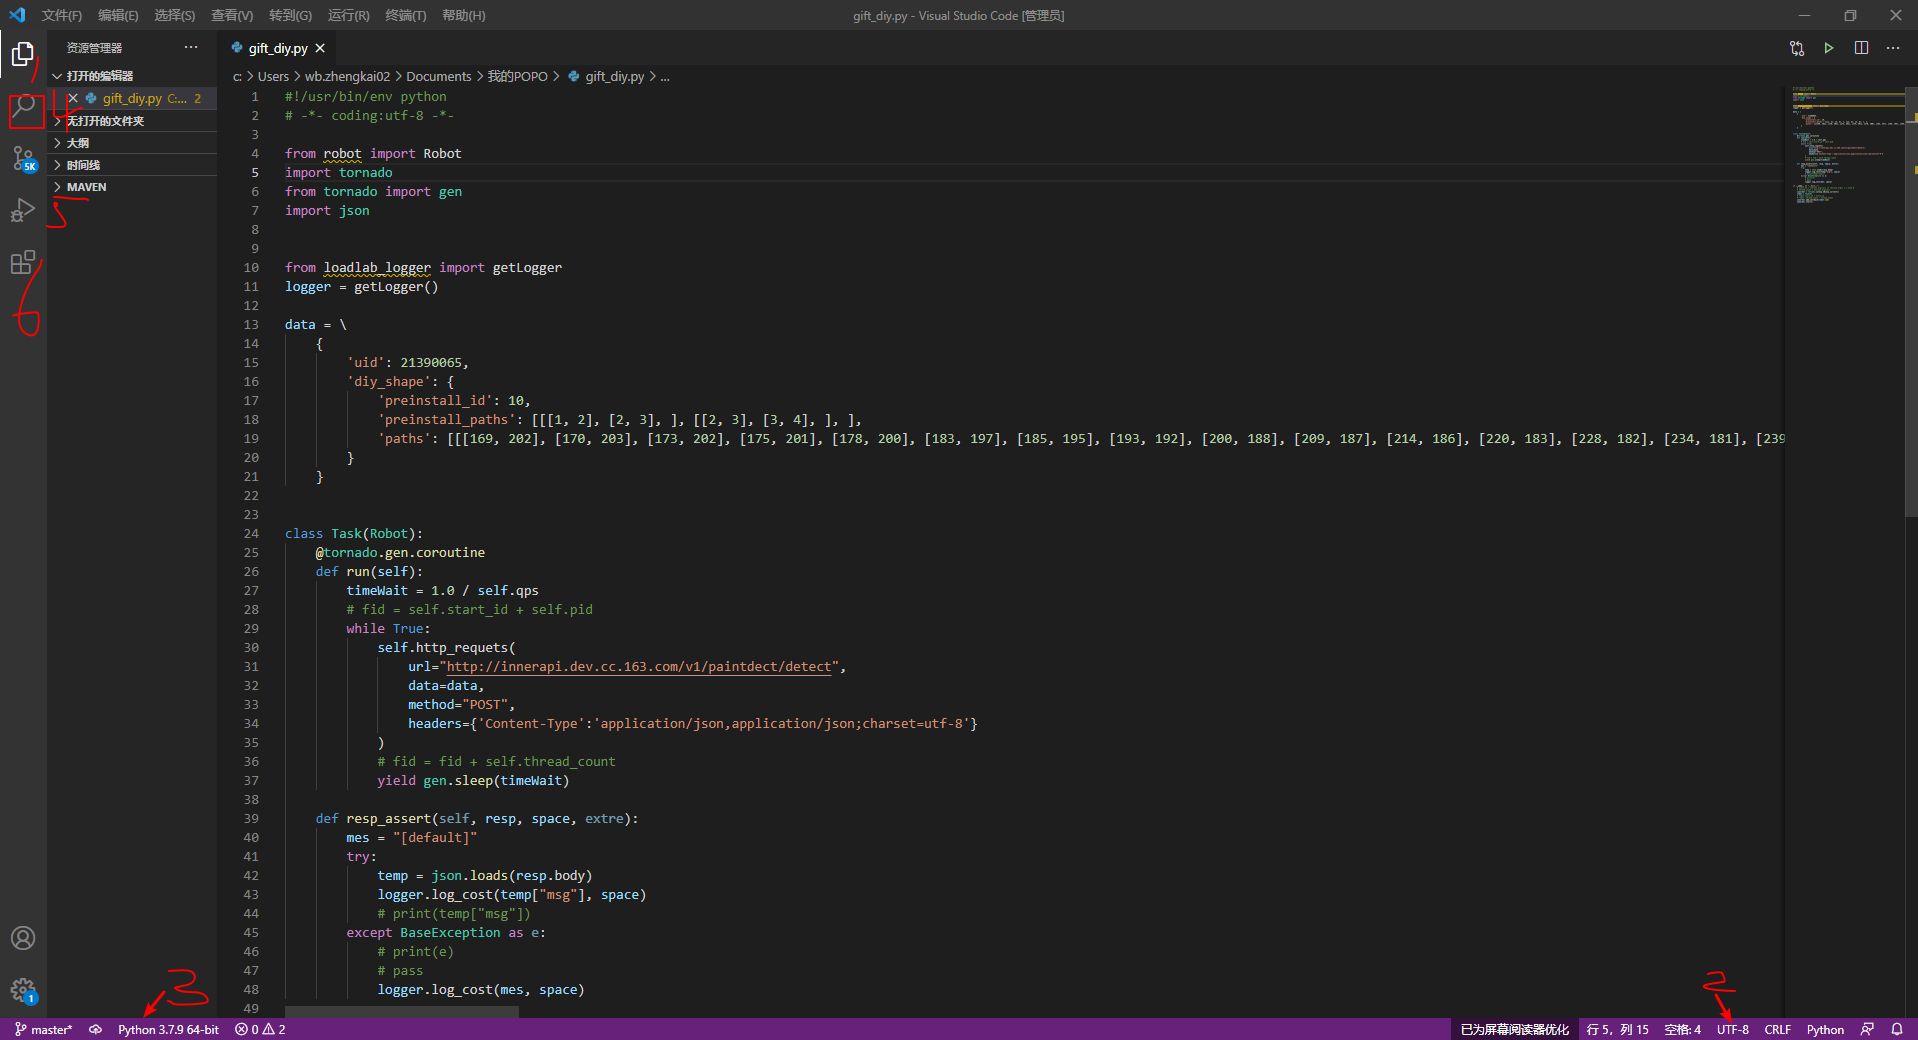Viewport: 1918px width, 1040px height.
Task: Close the gift_diy.py editor tab
Action: [320, 48]
